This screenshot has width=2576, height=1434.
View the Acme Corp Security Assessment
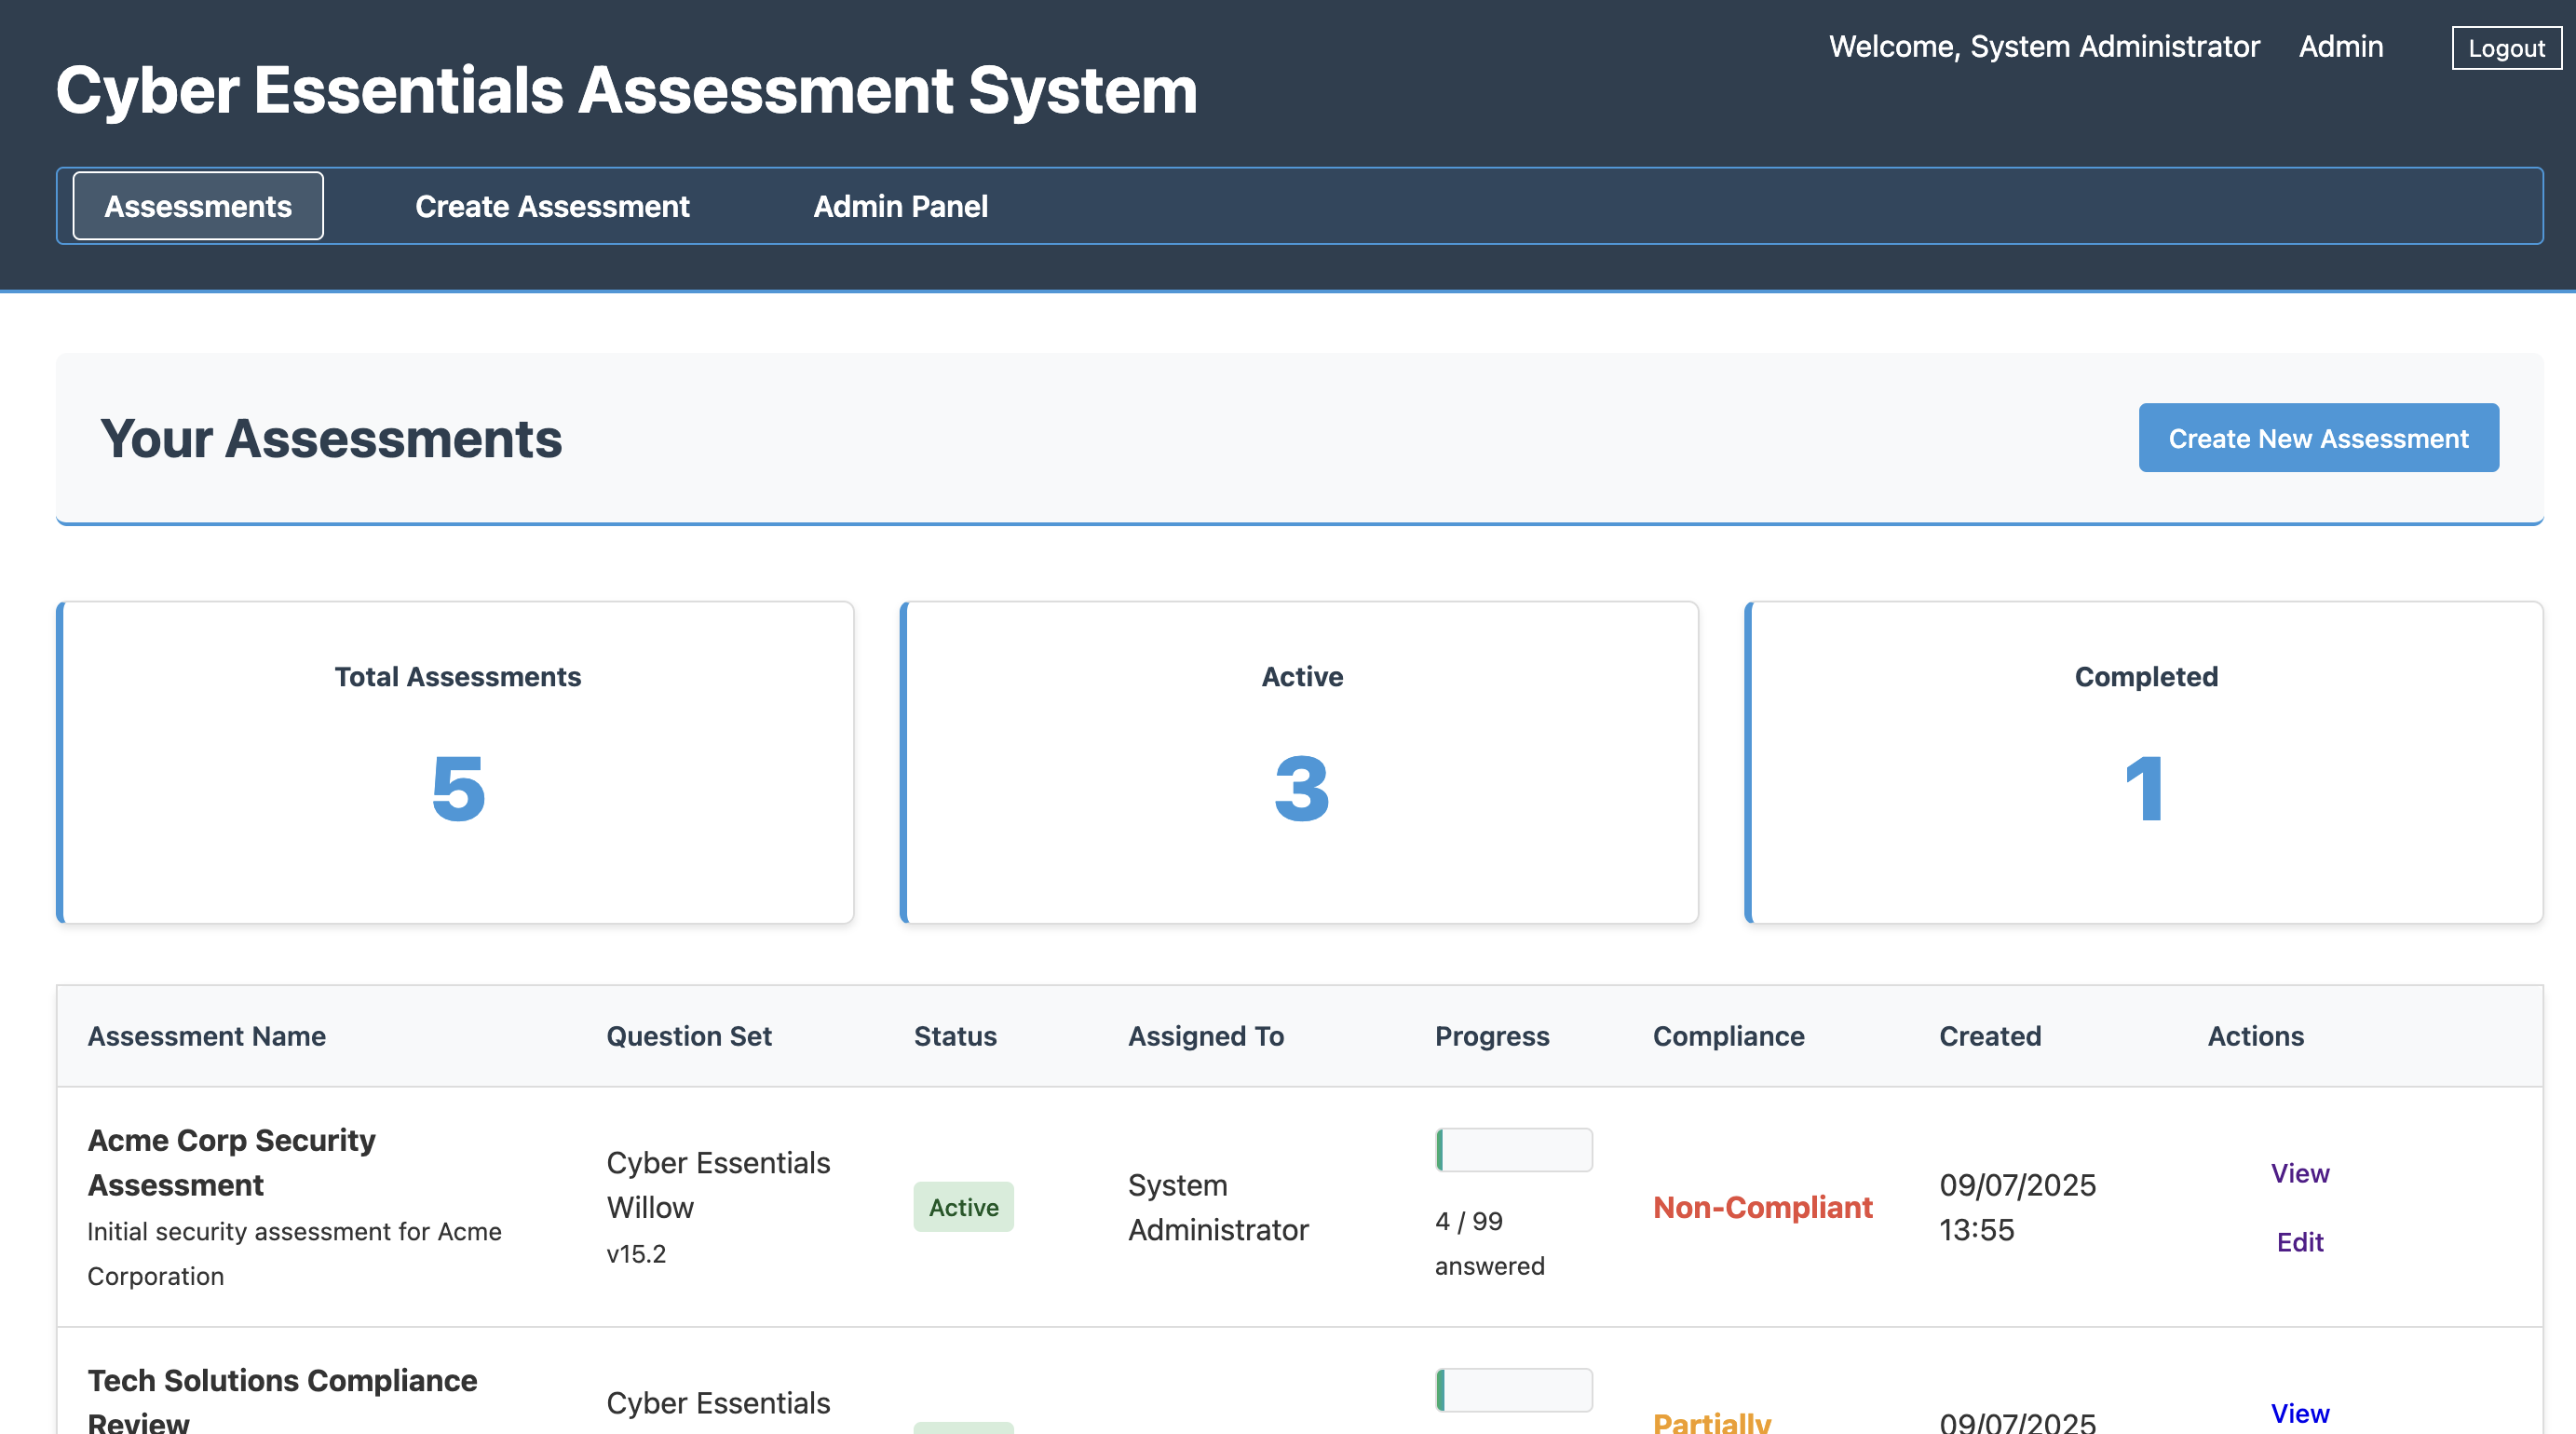tap(2300, 1173)
